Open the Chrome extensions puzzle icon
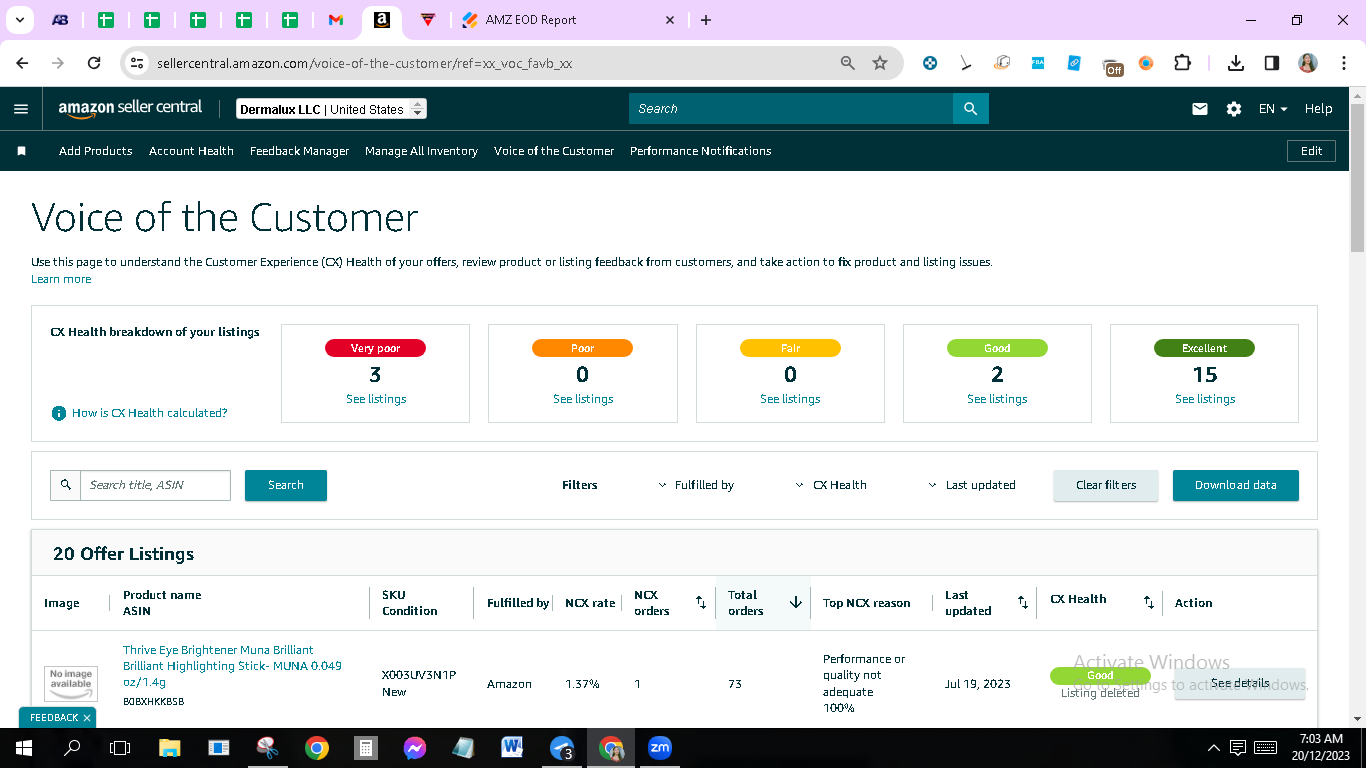This screenshot has width=1366, height=768. click(x=1182, y=63)
